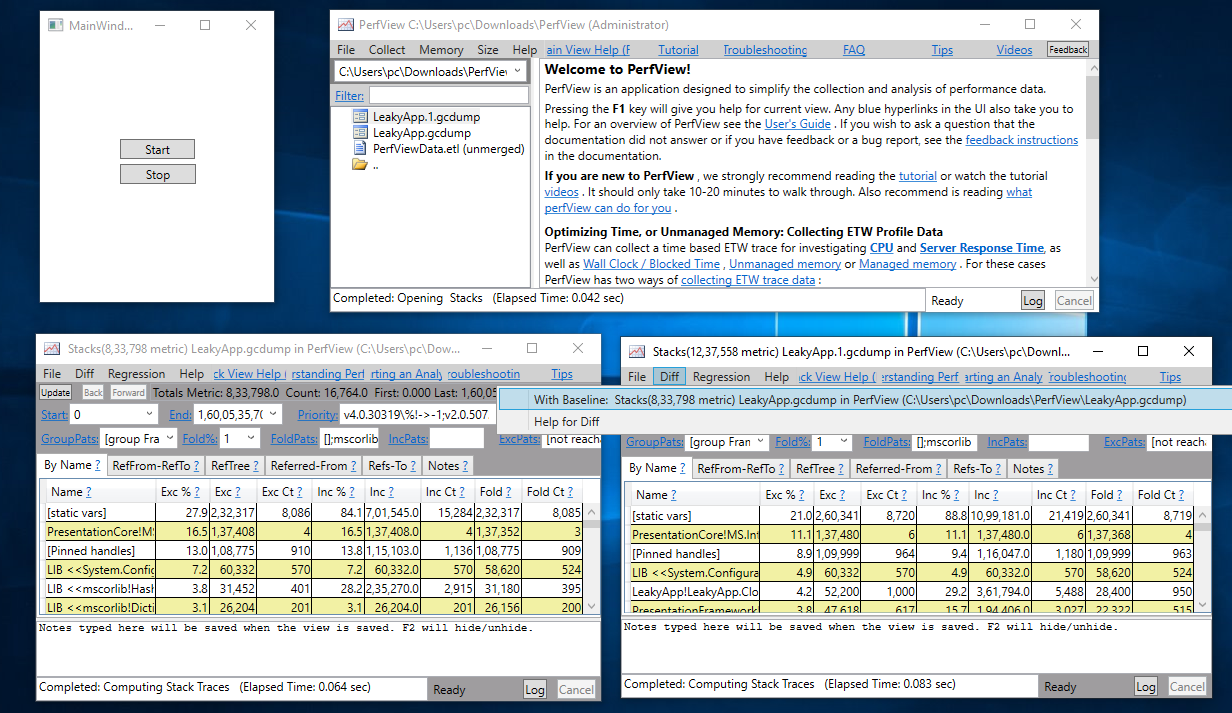Click table vertical scrollbar in LeakyApp.gcdump window
Viewport: 1232px width, 713px height.
point(593,559)
